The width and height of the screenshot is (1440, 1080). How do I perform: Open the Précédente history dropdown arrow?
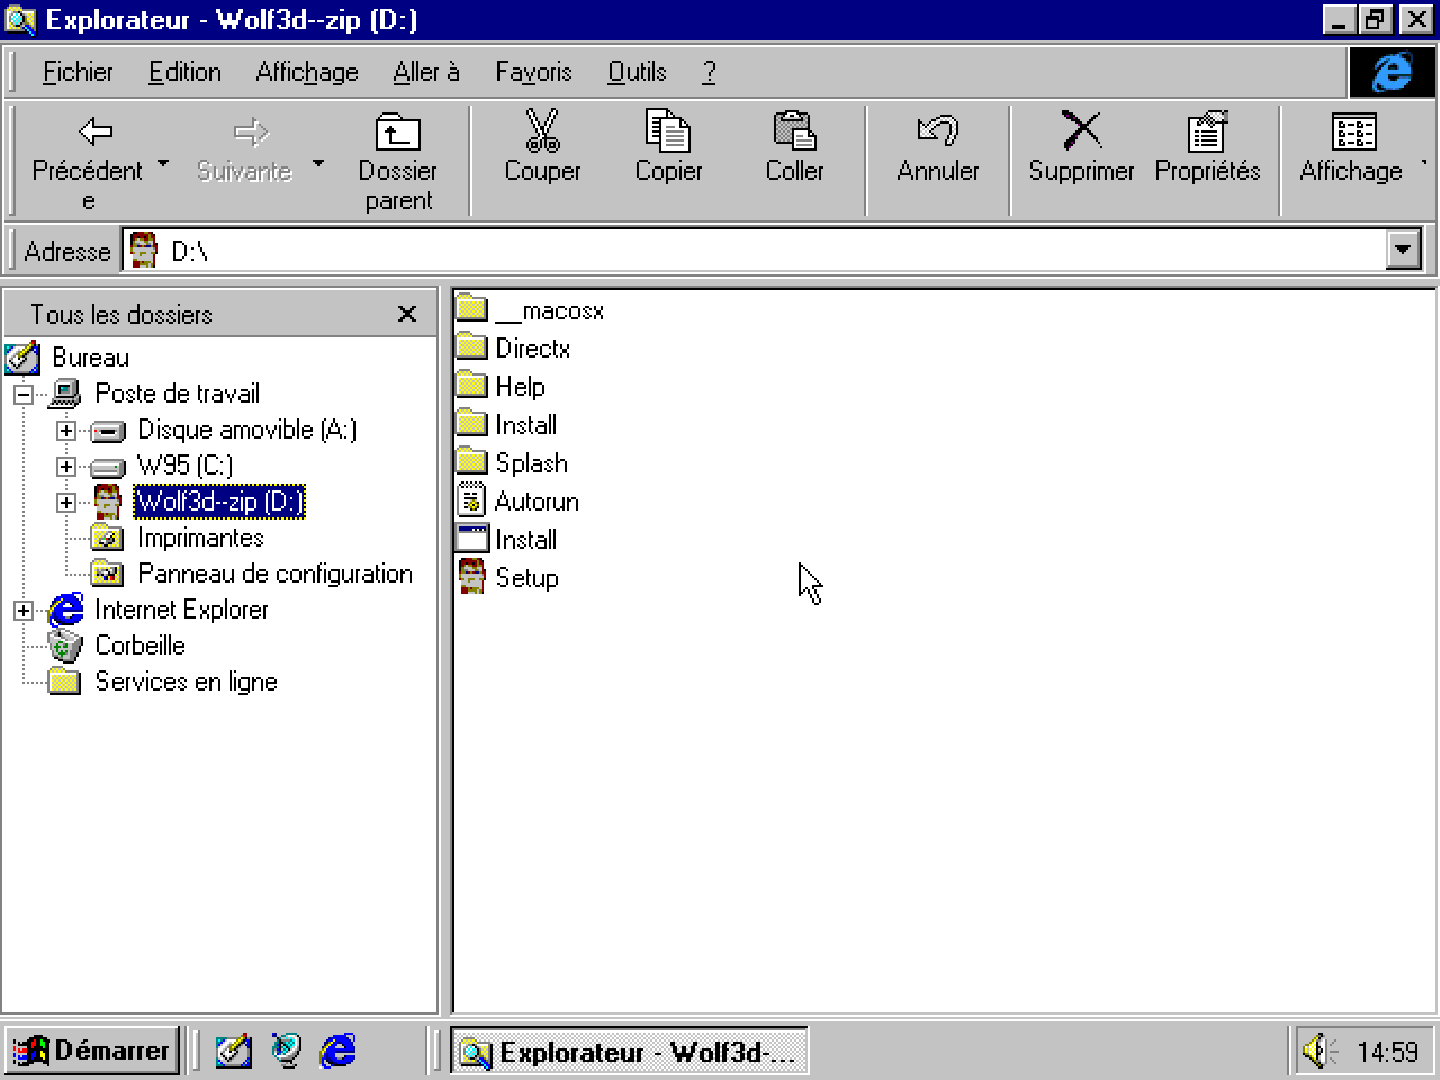click(x=164, y=162)
